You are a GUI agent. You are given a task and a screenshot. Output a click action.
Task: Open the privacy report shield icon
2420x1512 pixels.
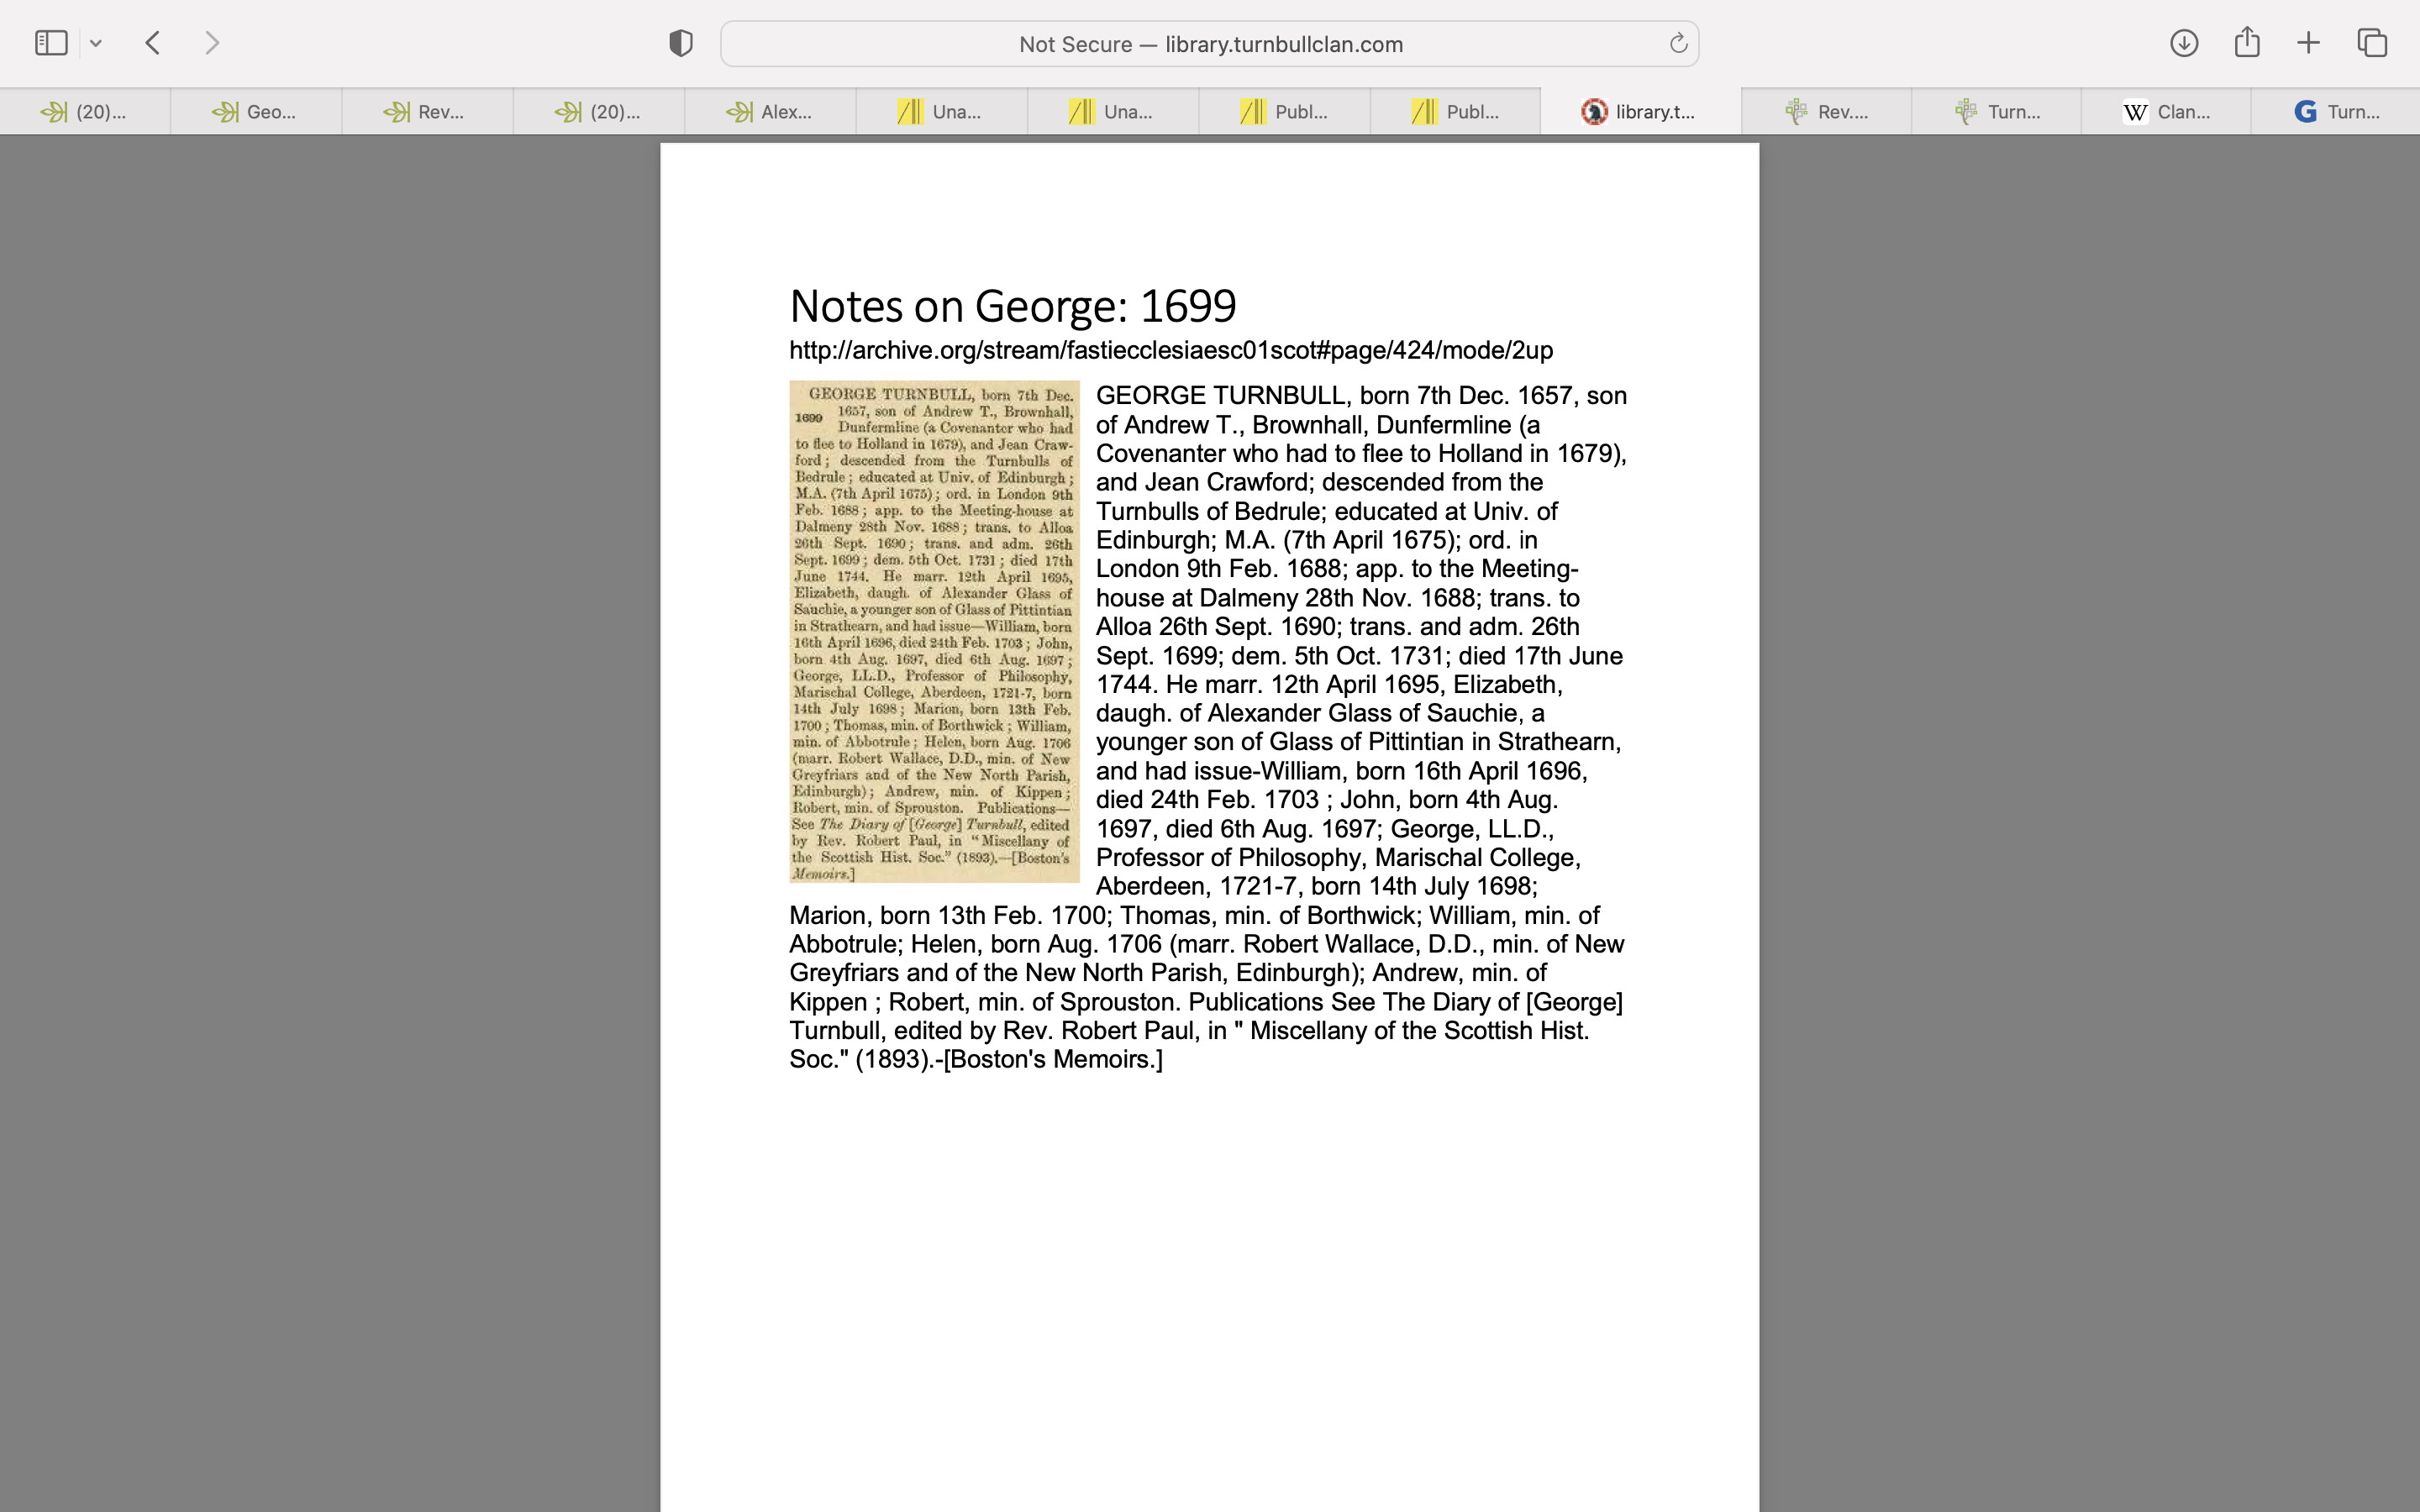681,43
